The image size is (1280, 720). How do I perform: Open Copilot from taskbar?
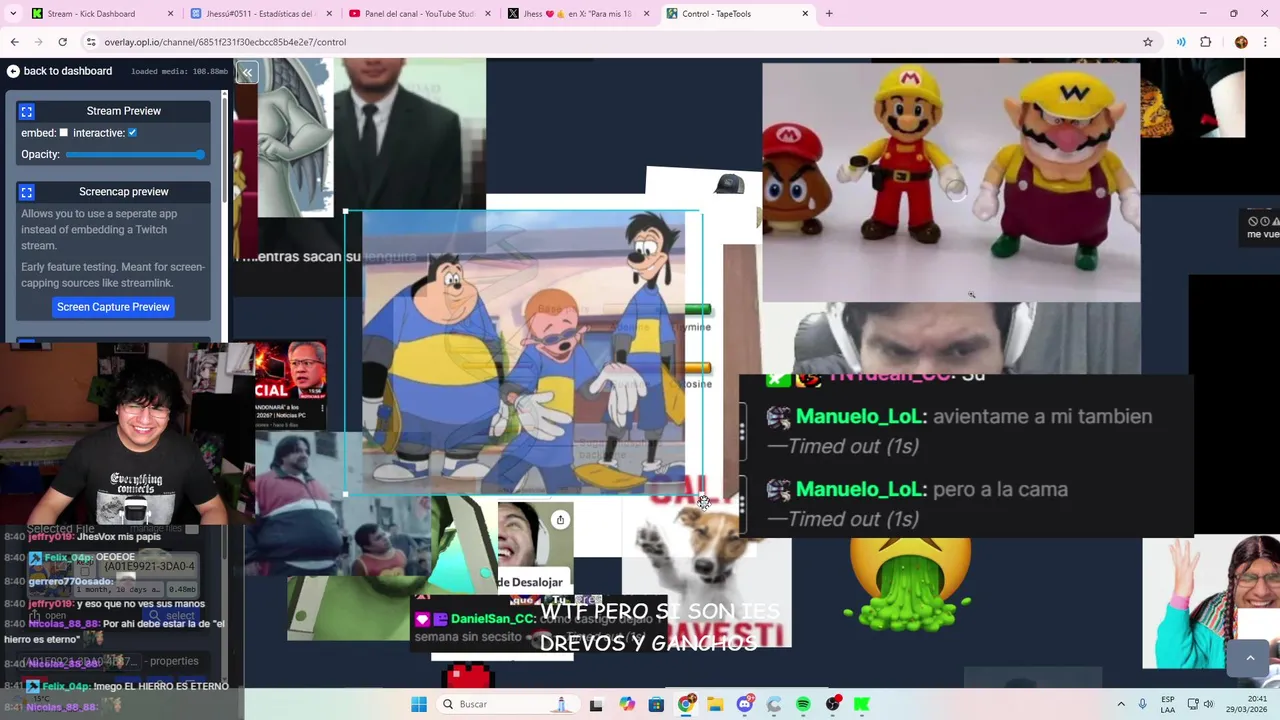(627, 704)
